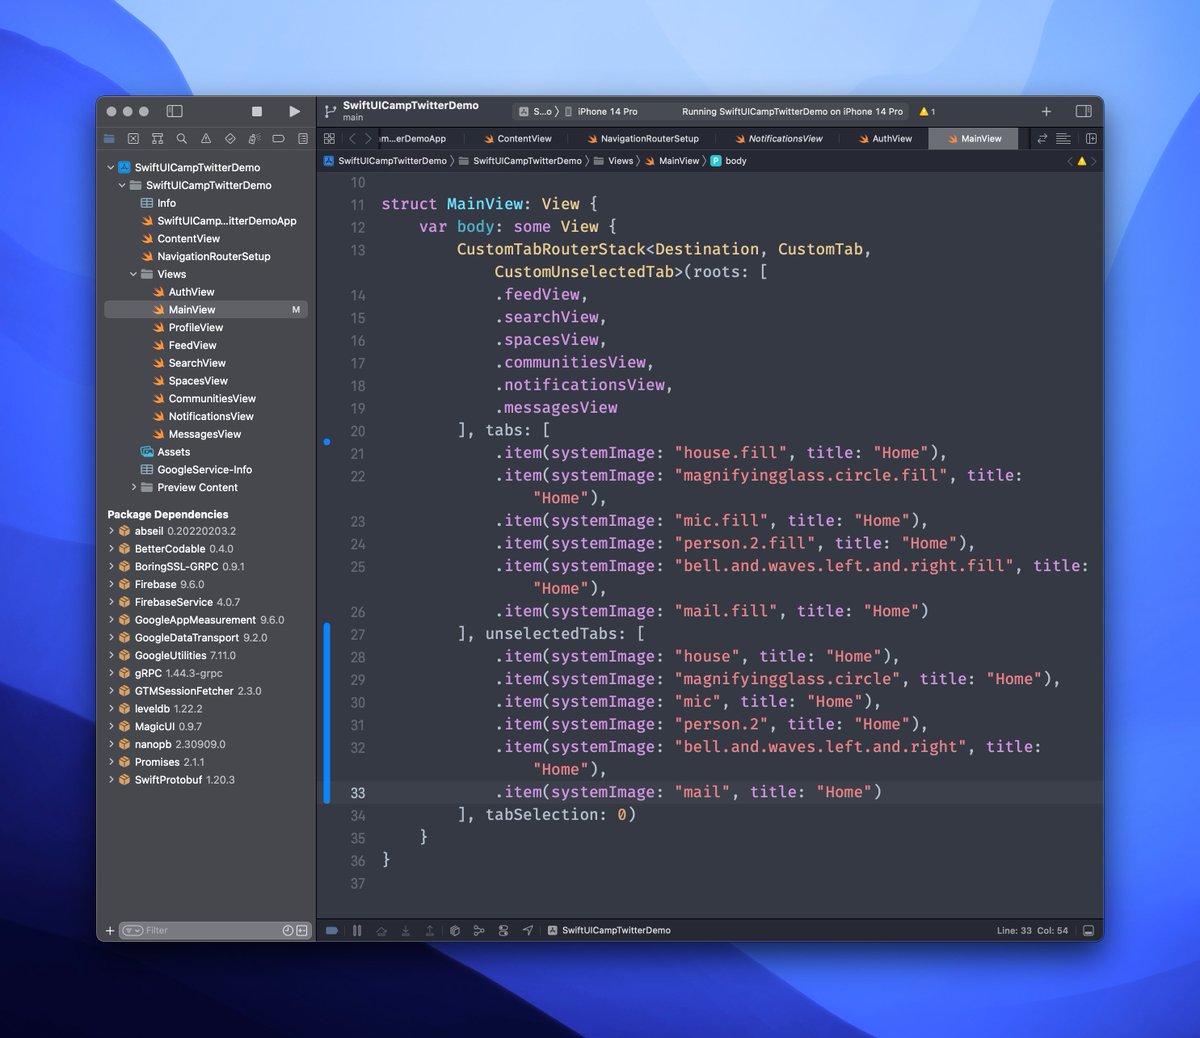Click the warning count in activity bar
Screen dimensions: 1200x1038
click(927, 112)
